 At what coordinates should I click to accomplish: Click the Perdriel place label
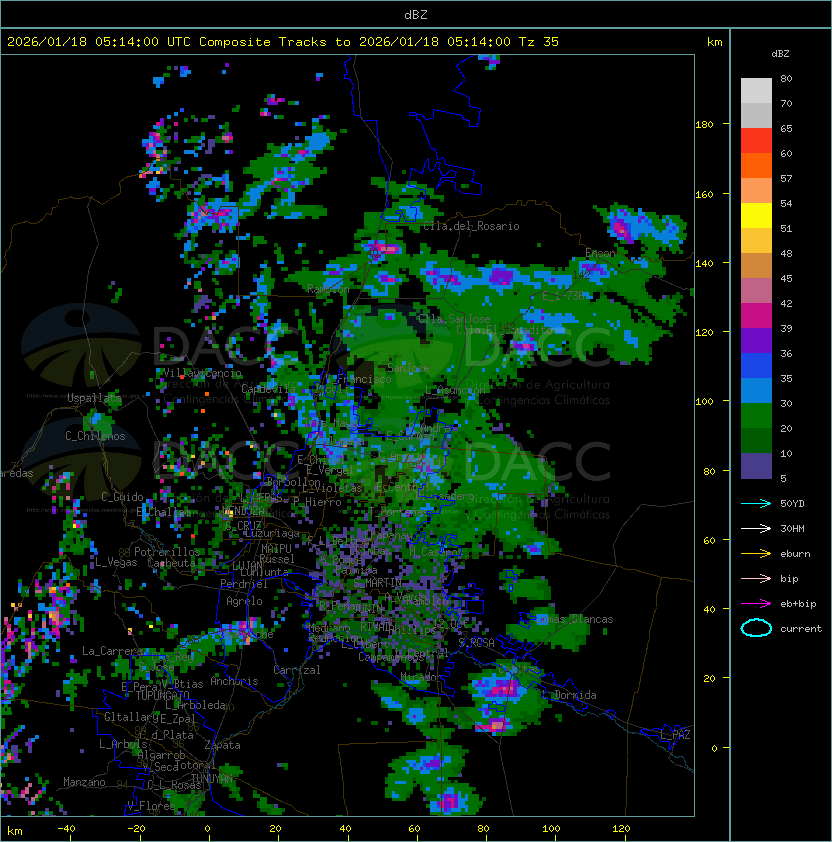244,584
